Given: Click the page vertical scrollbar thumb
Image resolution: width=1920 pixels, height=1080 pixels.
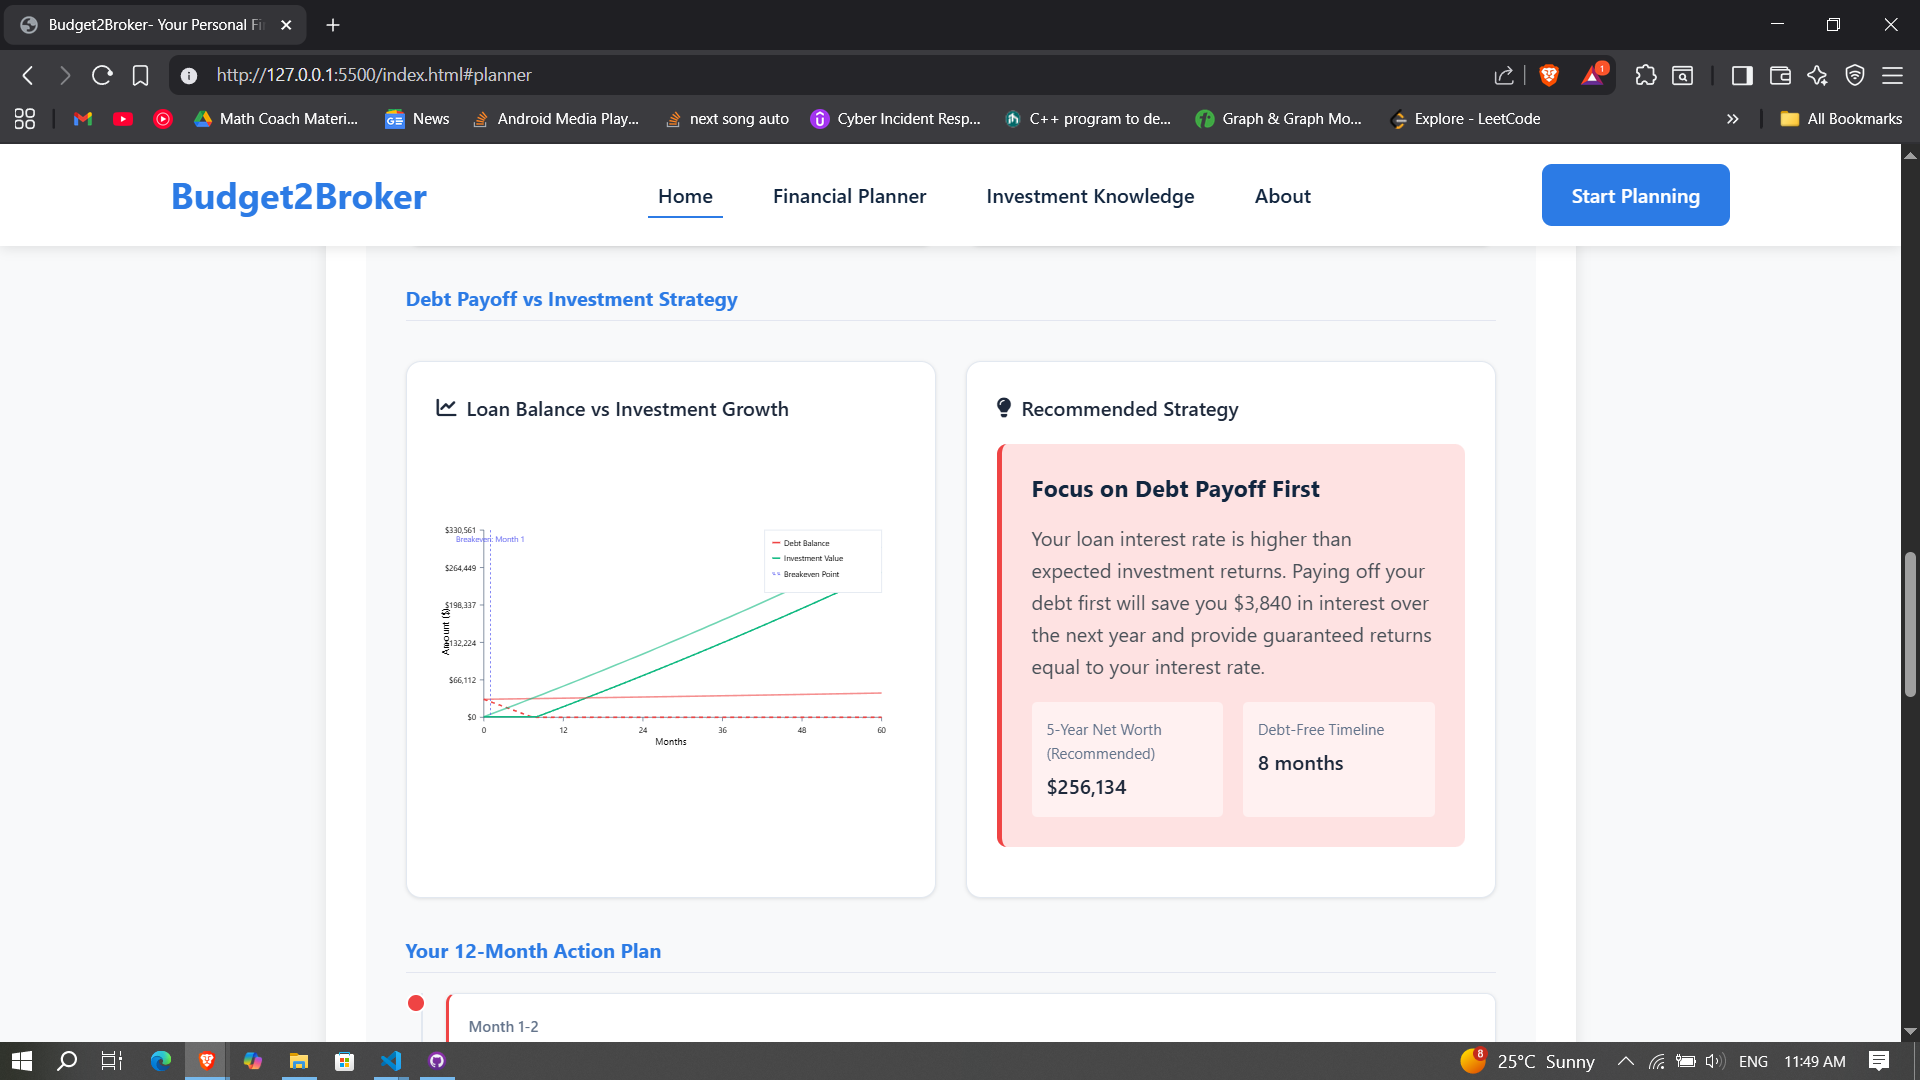Looking at the screenshot, I should point(1910,624).
